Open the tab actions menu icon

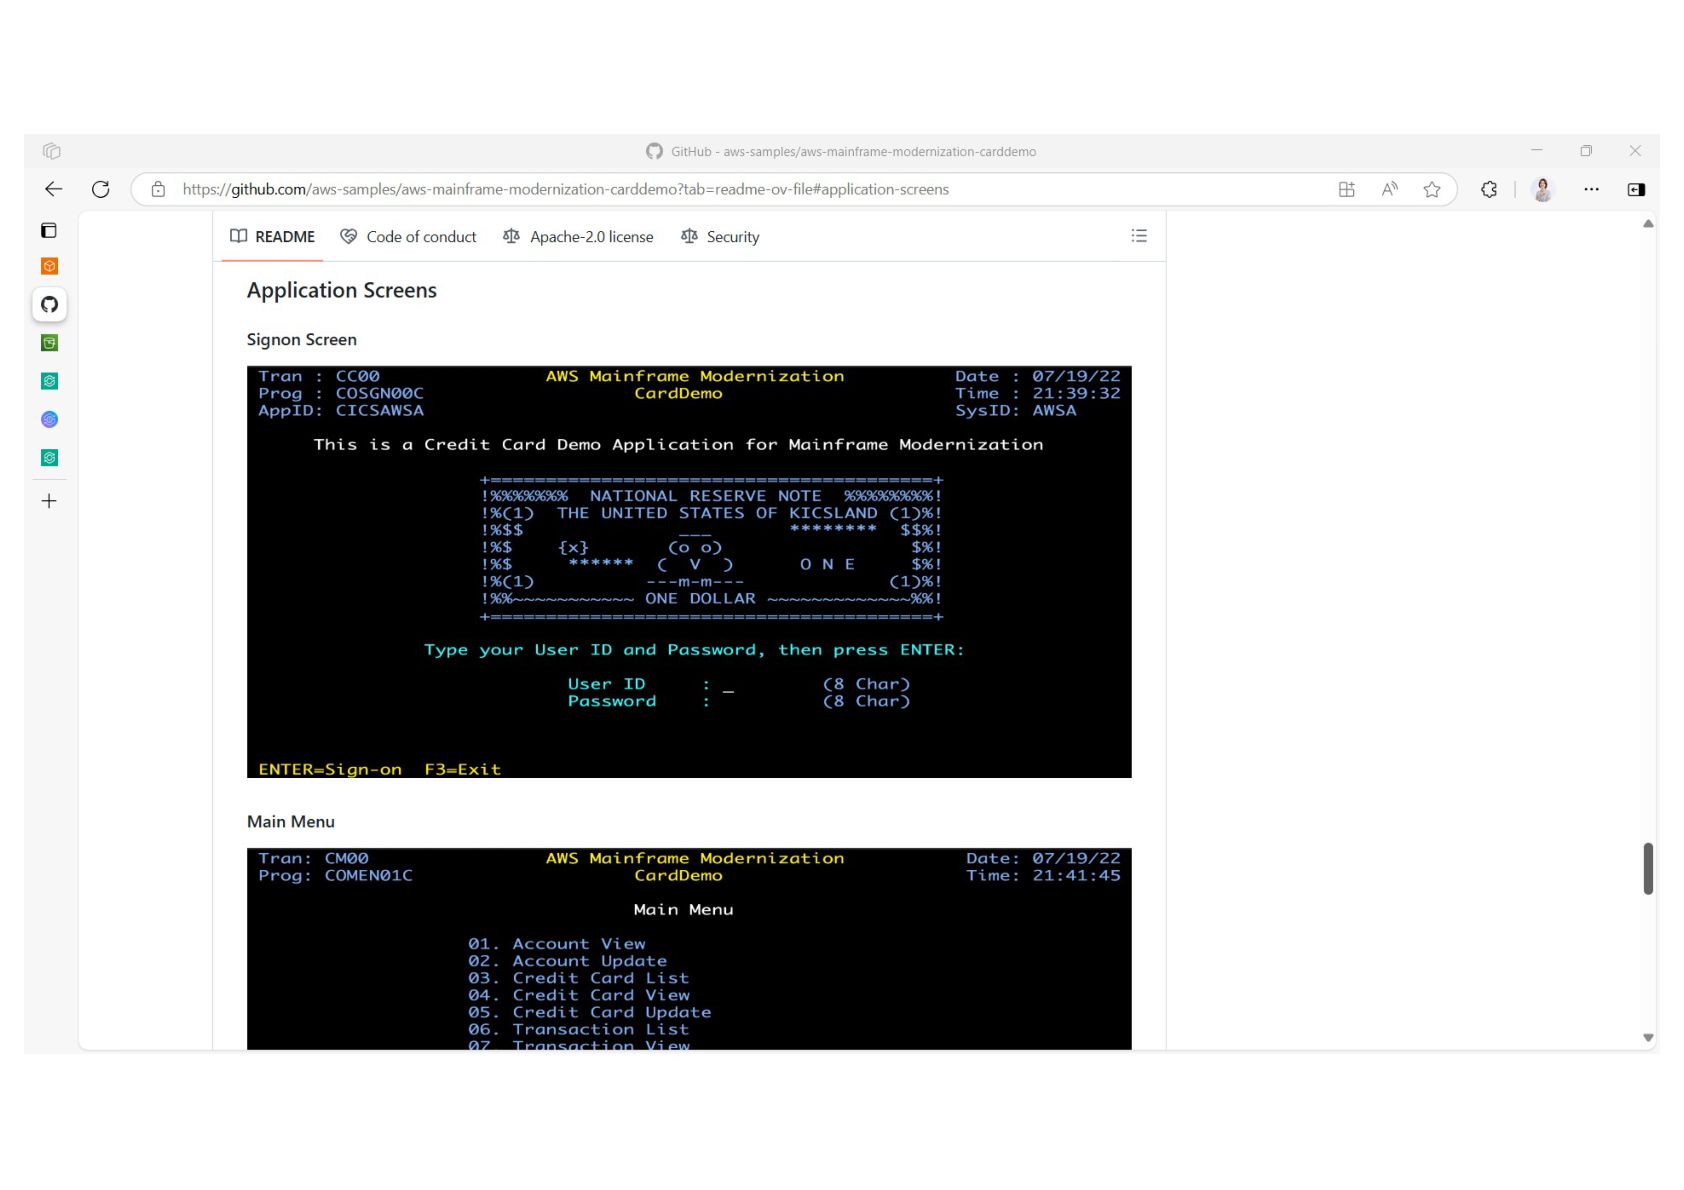[52, 151]
